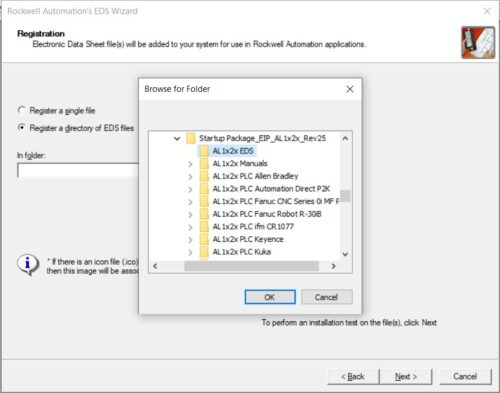Click the PLC Kuka folder icon
Image resolution: width=500 pixels, height=393 pixels.
204,252
